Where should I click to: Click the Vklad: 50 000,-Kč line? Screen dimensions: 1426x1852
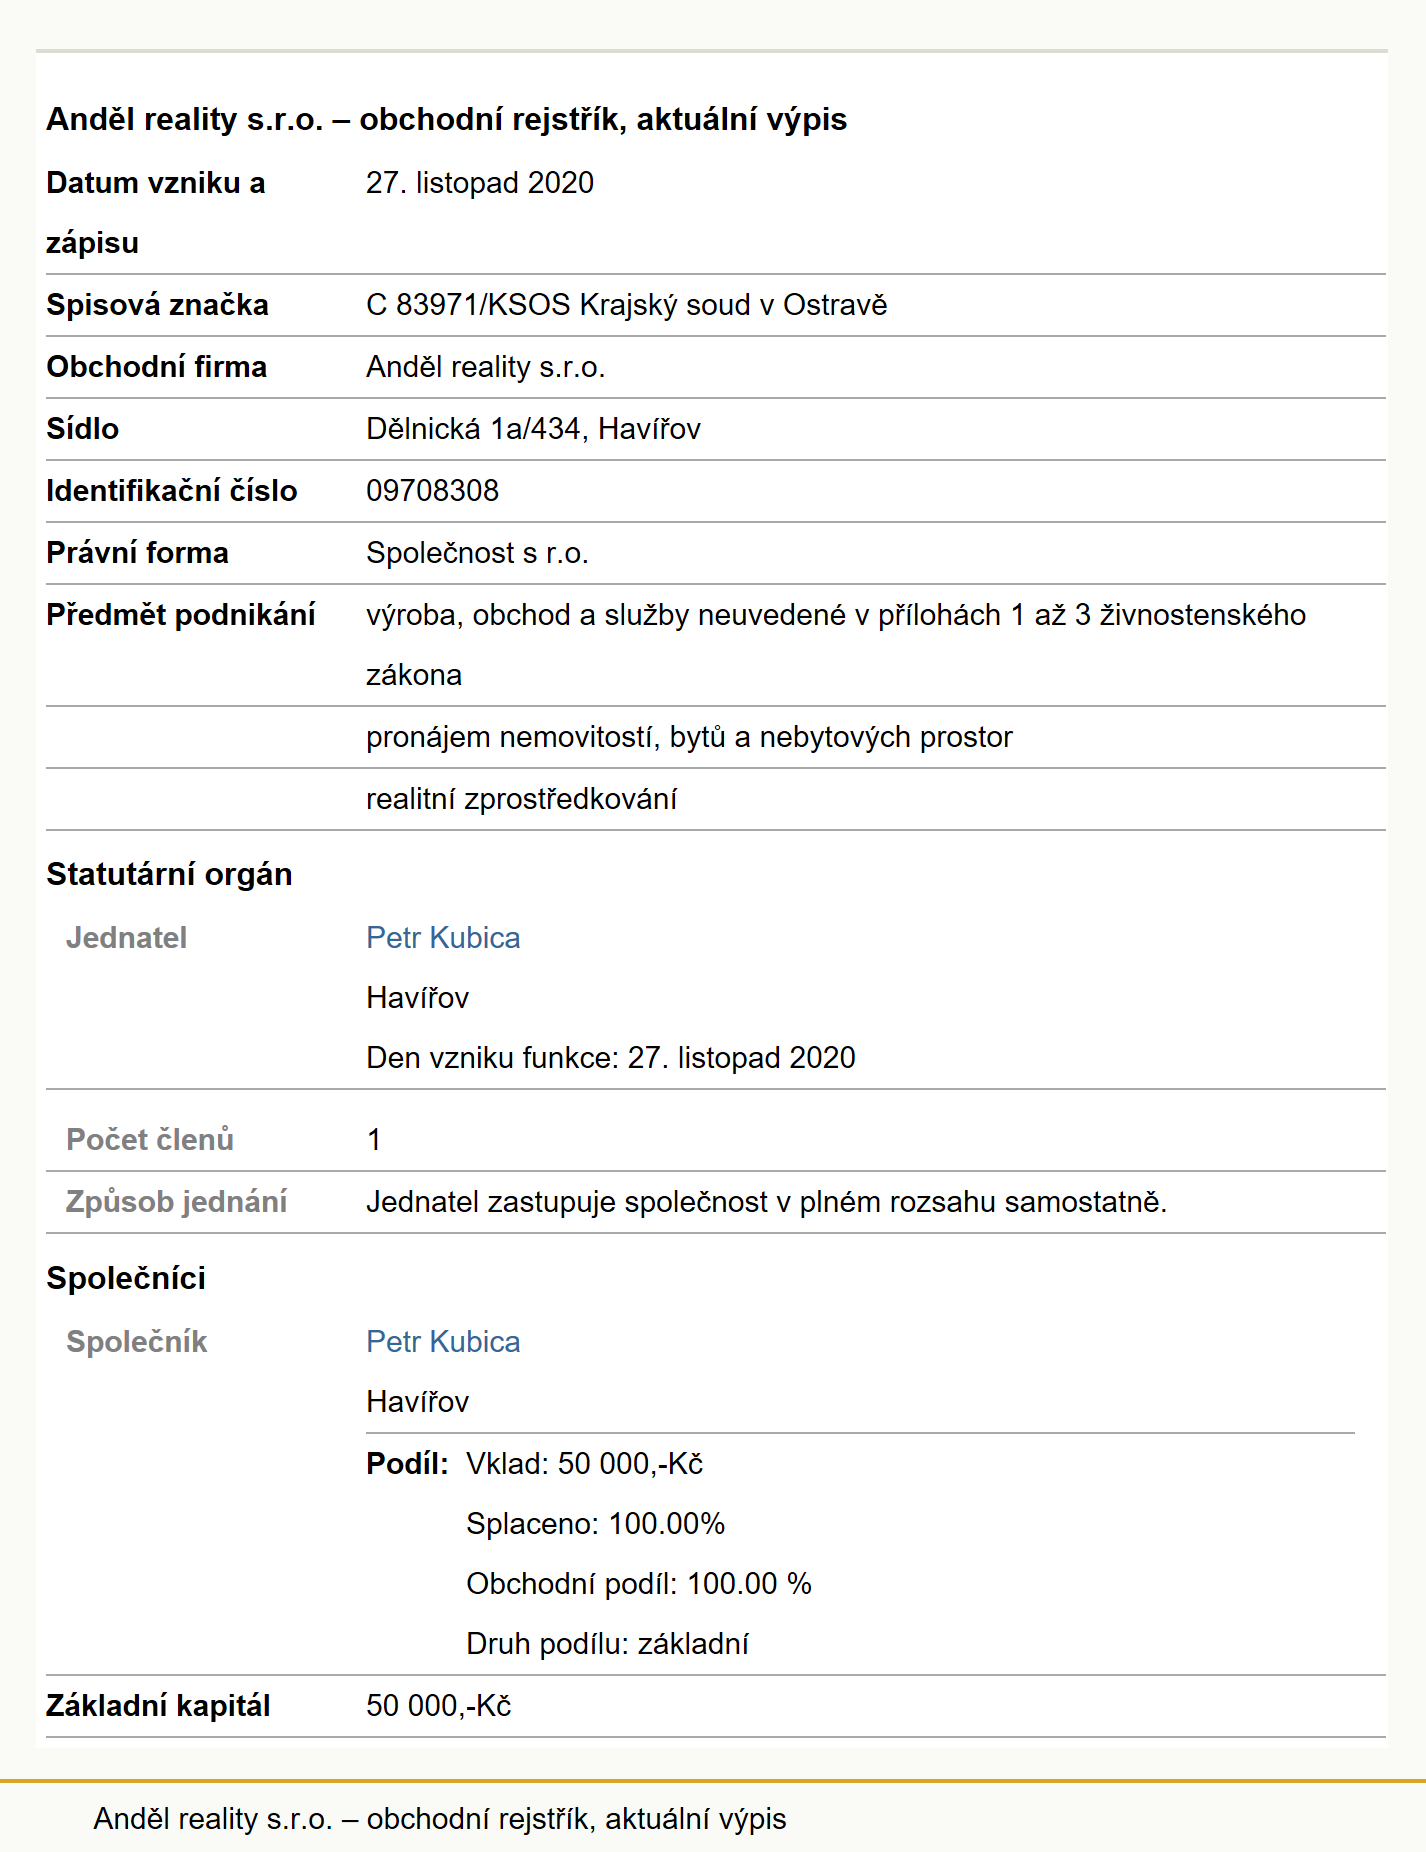click(584, 1464)
